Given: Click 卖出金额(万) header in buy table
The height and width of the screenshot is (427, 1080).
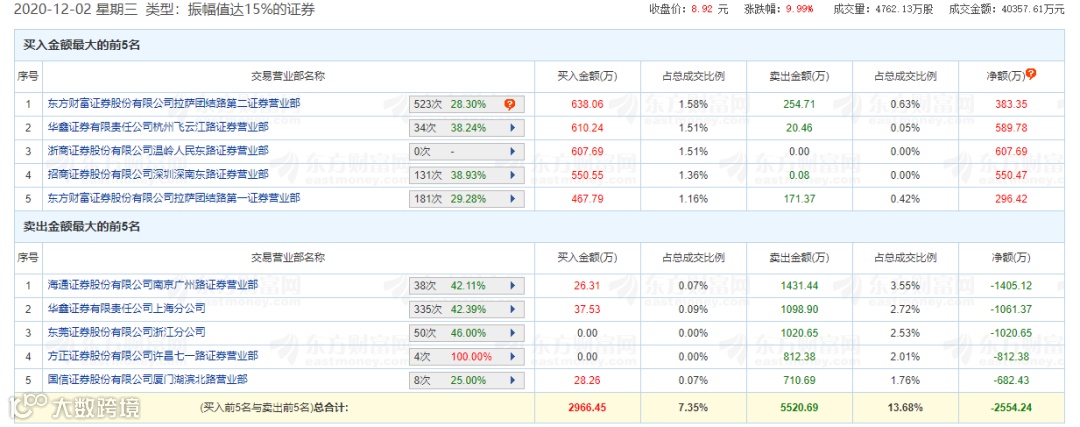Looking at the screenshot, I should coord(800,76).
